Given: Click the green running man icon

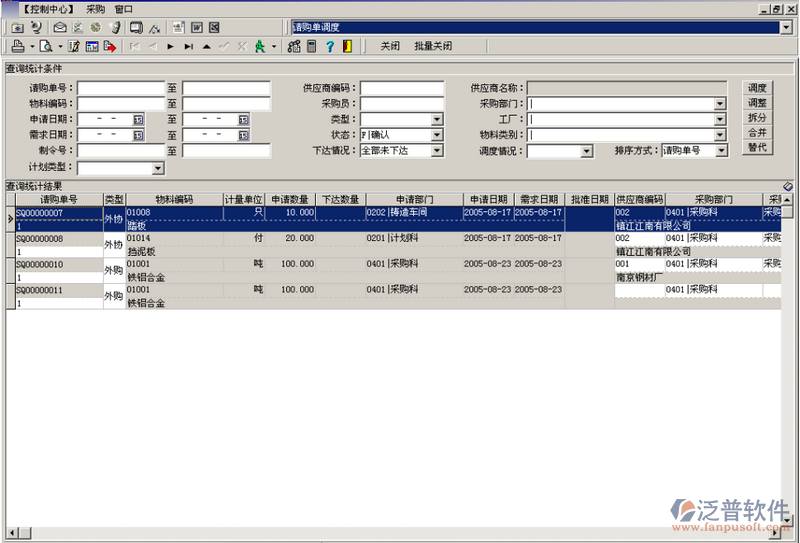Looking at the screenshot, I should click(x=259, y=46).
